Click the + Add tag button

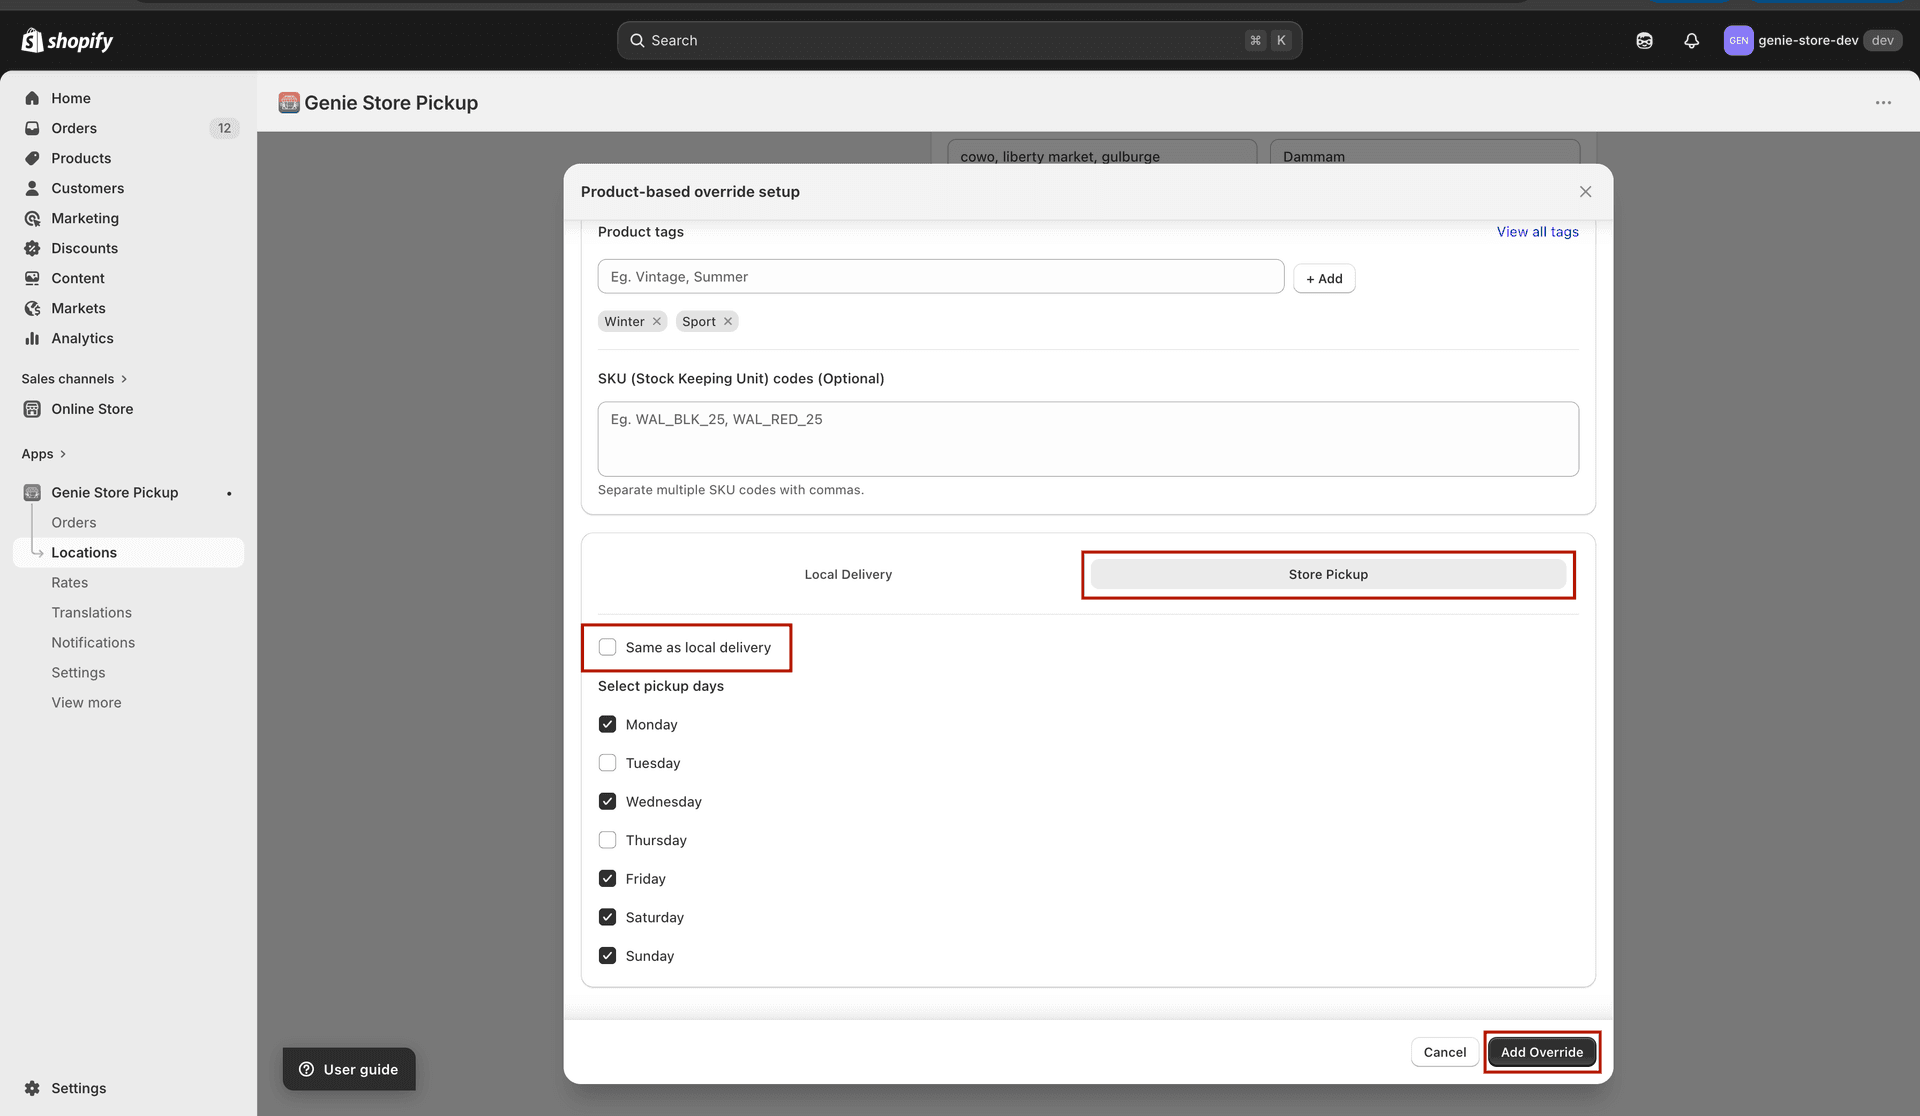tap(1324, 278)
